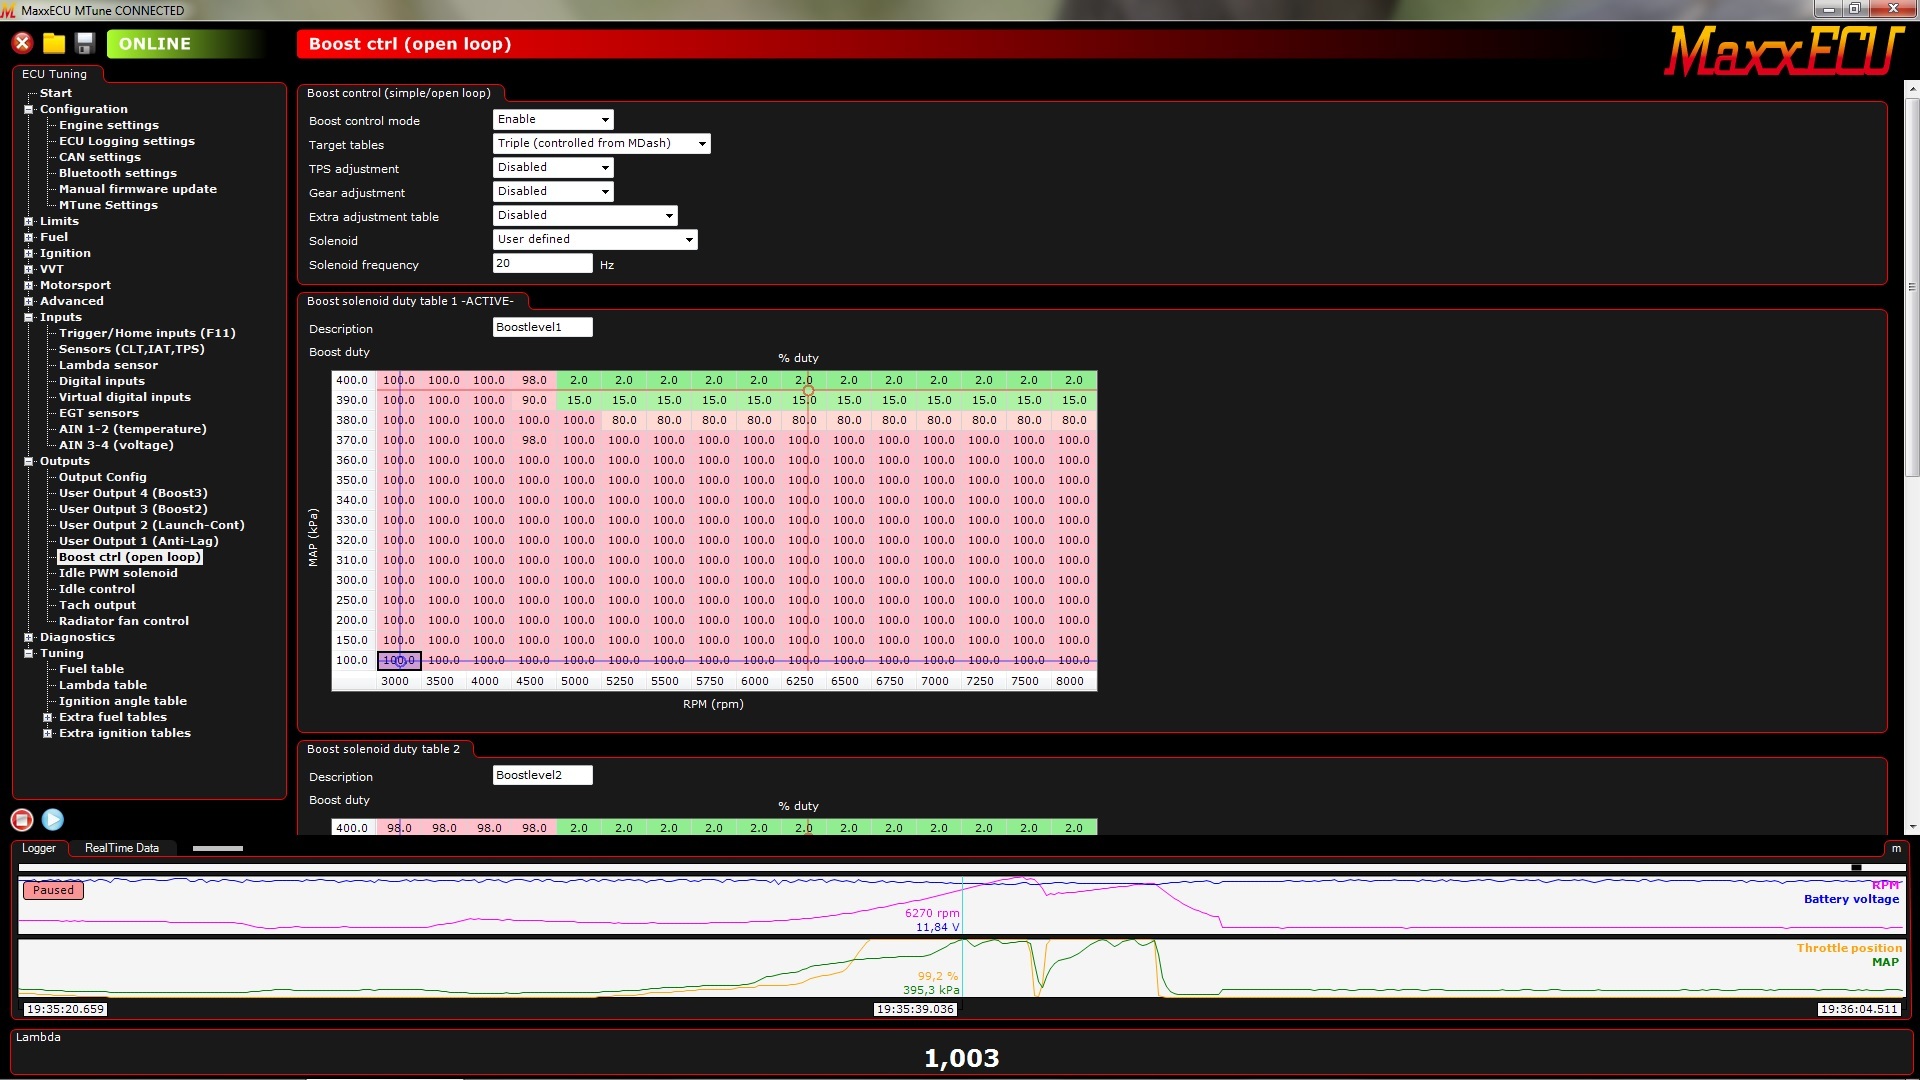The height and width of the screenshot is (1080, 1920).
Task: Click the Paused logger status label
Action: click(53, 890)
